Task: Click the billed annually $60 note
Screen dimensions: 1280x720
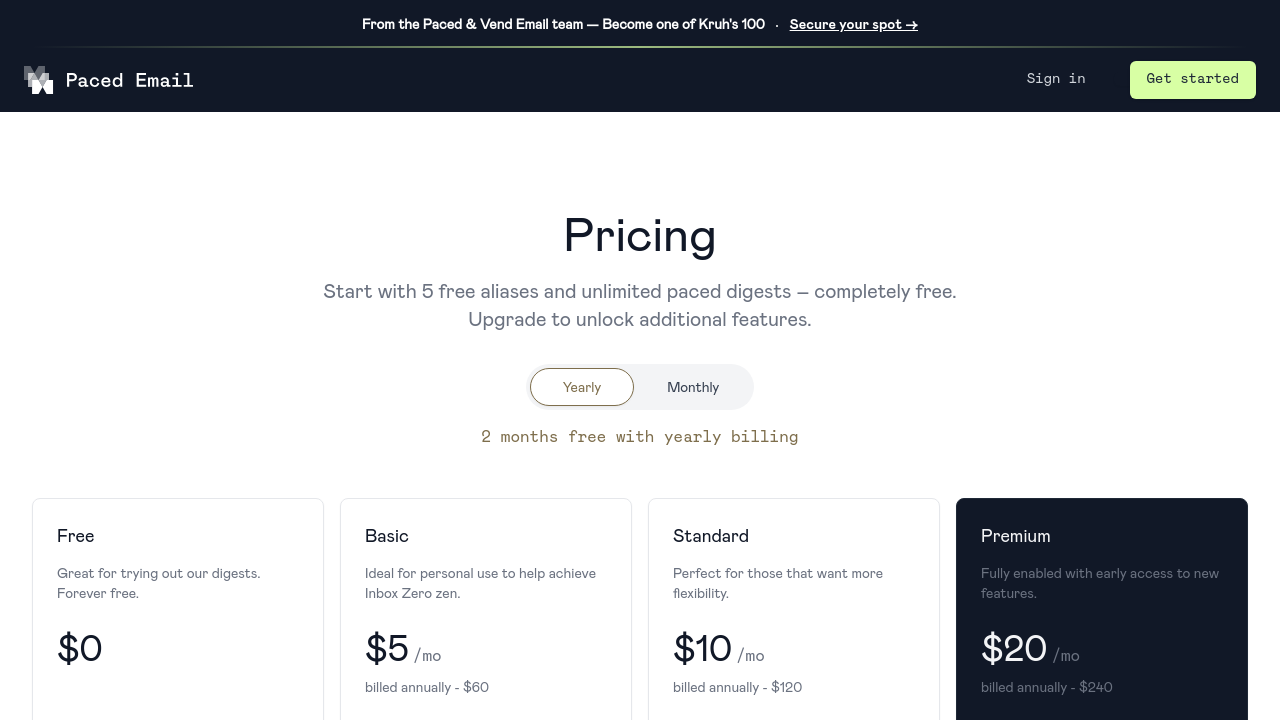Action: (427, 687)
